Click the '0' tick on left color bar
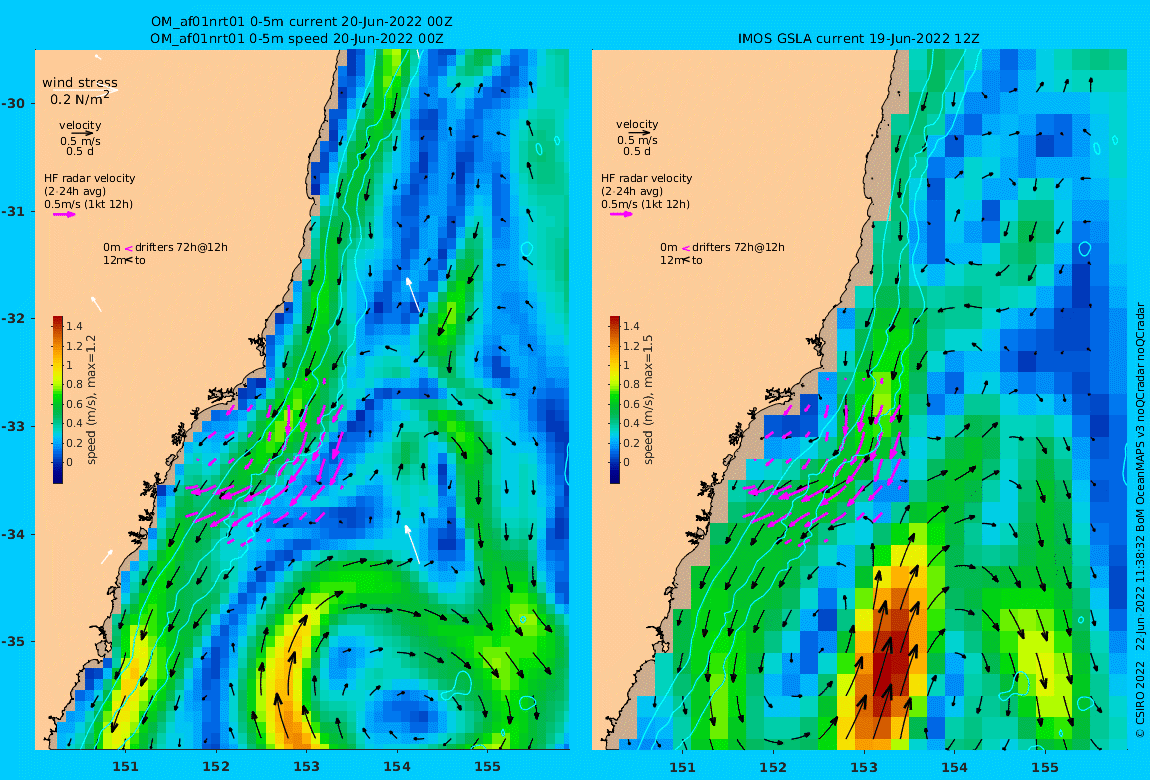This screenshot has height=780, width=1150. tap(70, 462)
